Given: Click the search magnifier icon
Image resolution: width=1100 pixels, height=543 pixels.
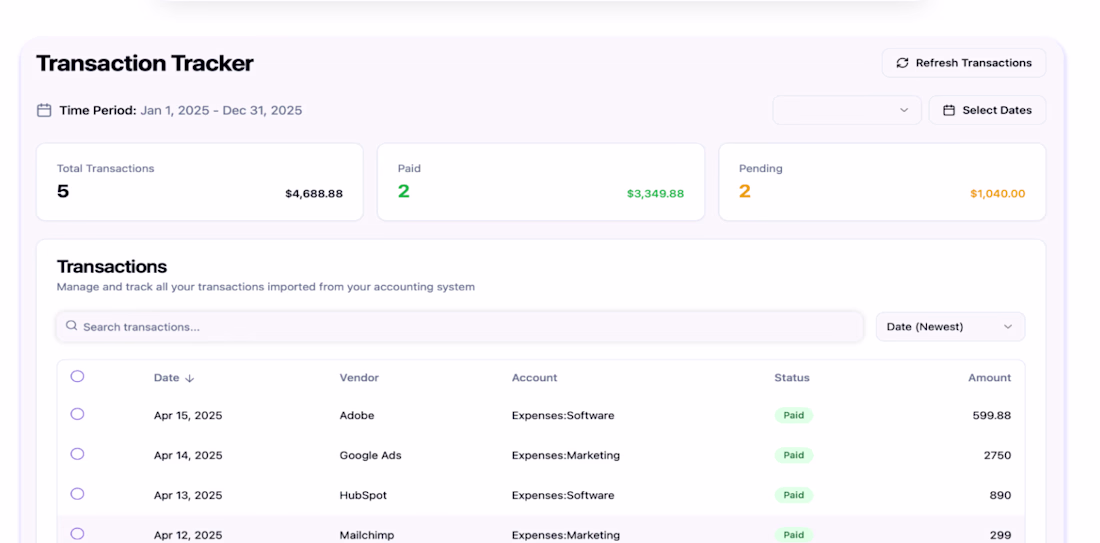Looking at the screenshot, I should click(71, 326).
